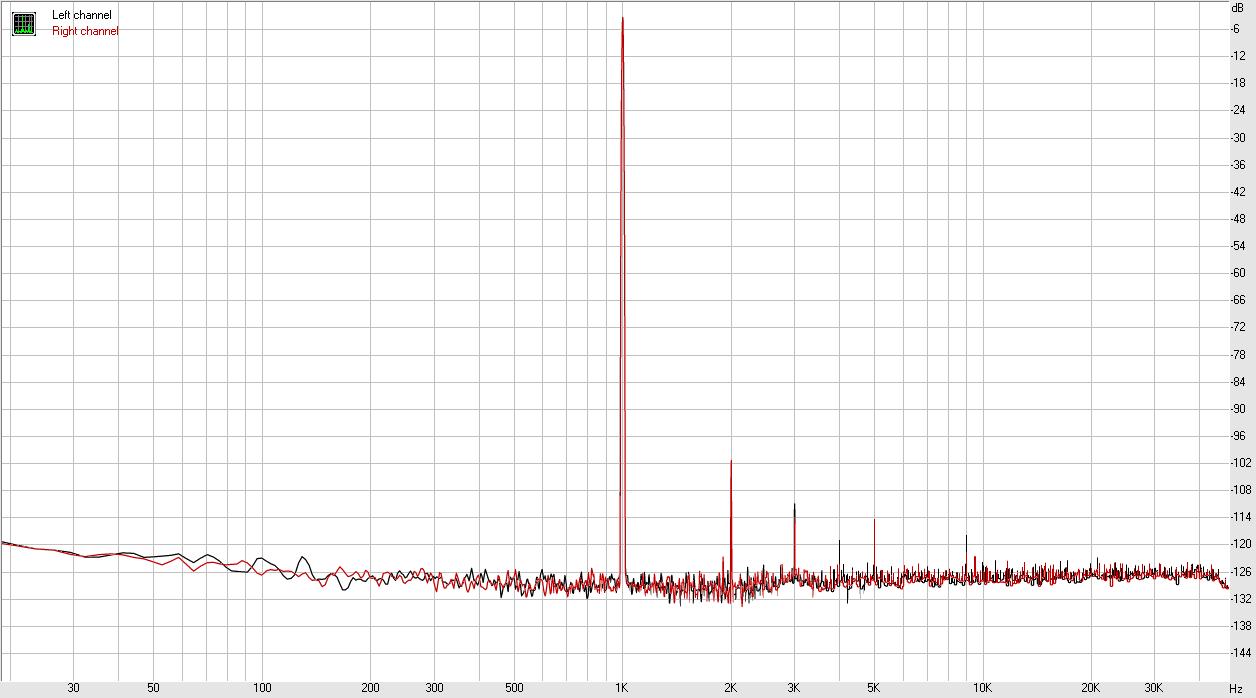1256x698 pixels.
Task: Click the -60 value on the dB axis
Action: coord(1237,273)
